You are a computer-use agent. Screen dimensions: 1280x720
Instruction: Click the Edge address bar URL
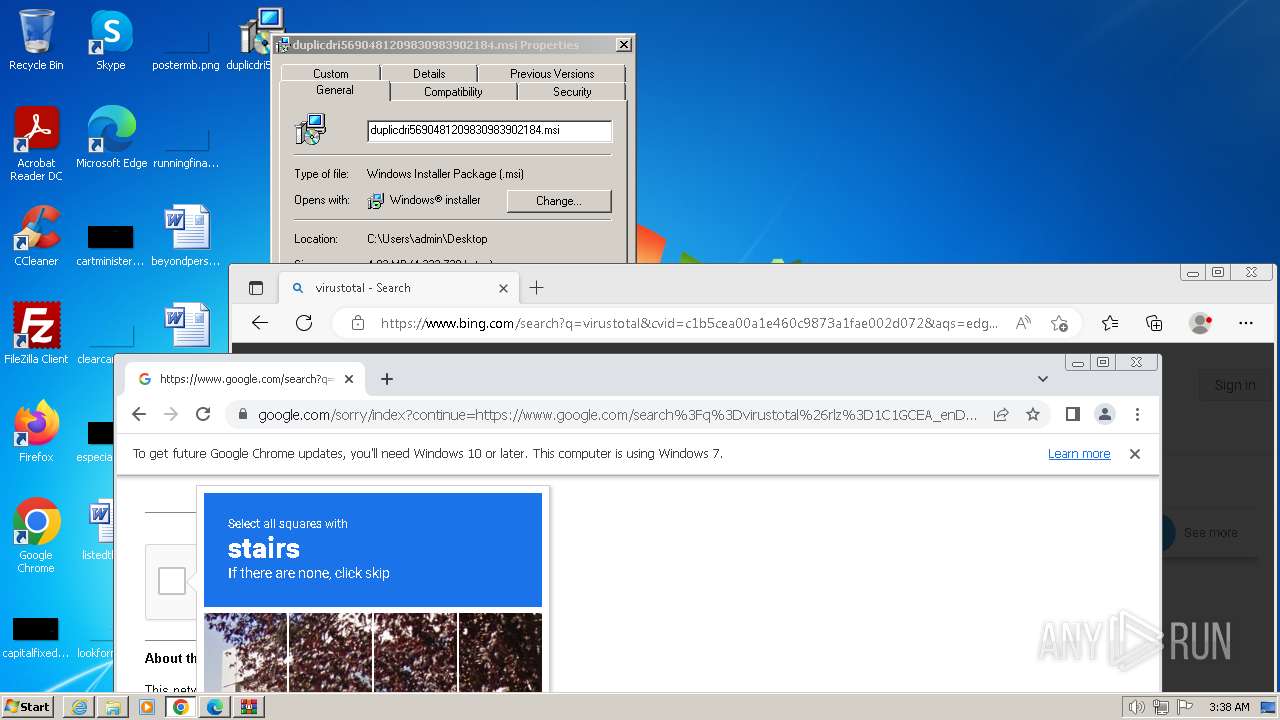[x=689, y=323]
